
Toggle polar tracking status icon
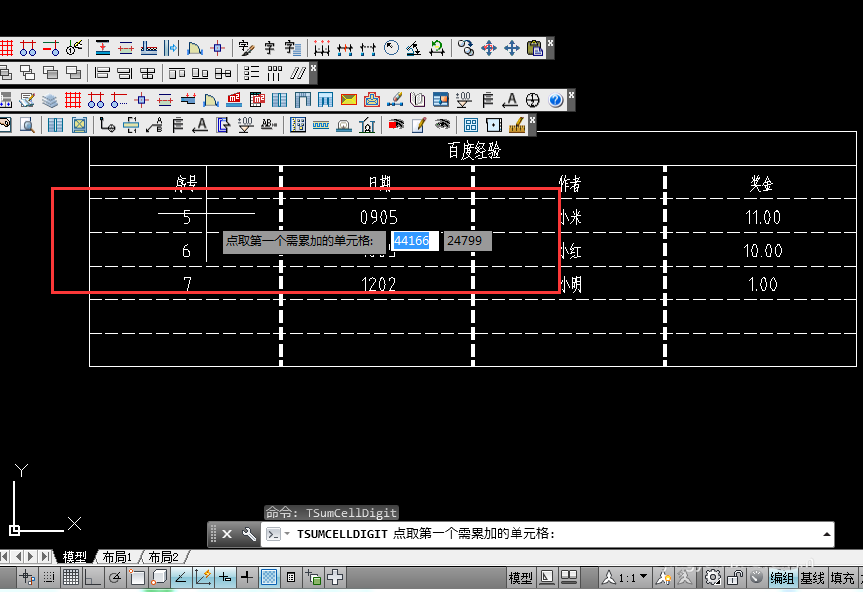click(114, 577)
